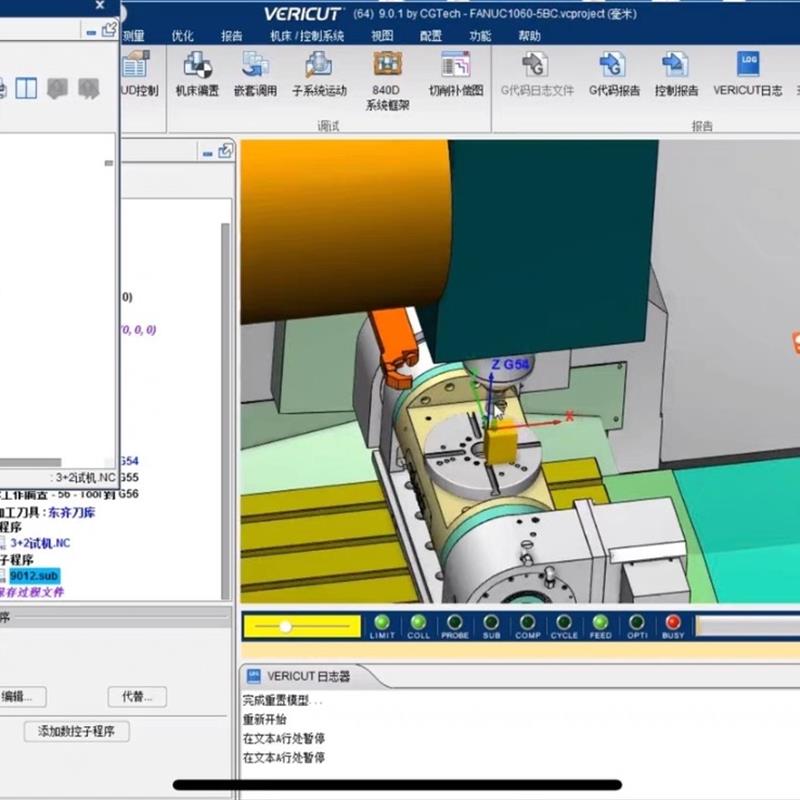Open the 测量 menu
This screenshot has height=800, width=800.
[133, 36]
